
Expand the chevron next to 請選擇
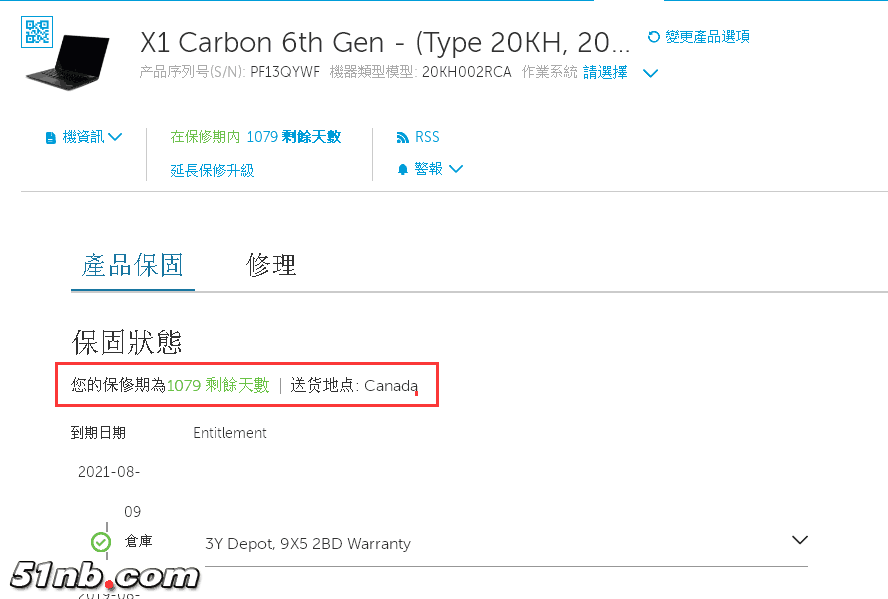click(x=650, y=73)
